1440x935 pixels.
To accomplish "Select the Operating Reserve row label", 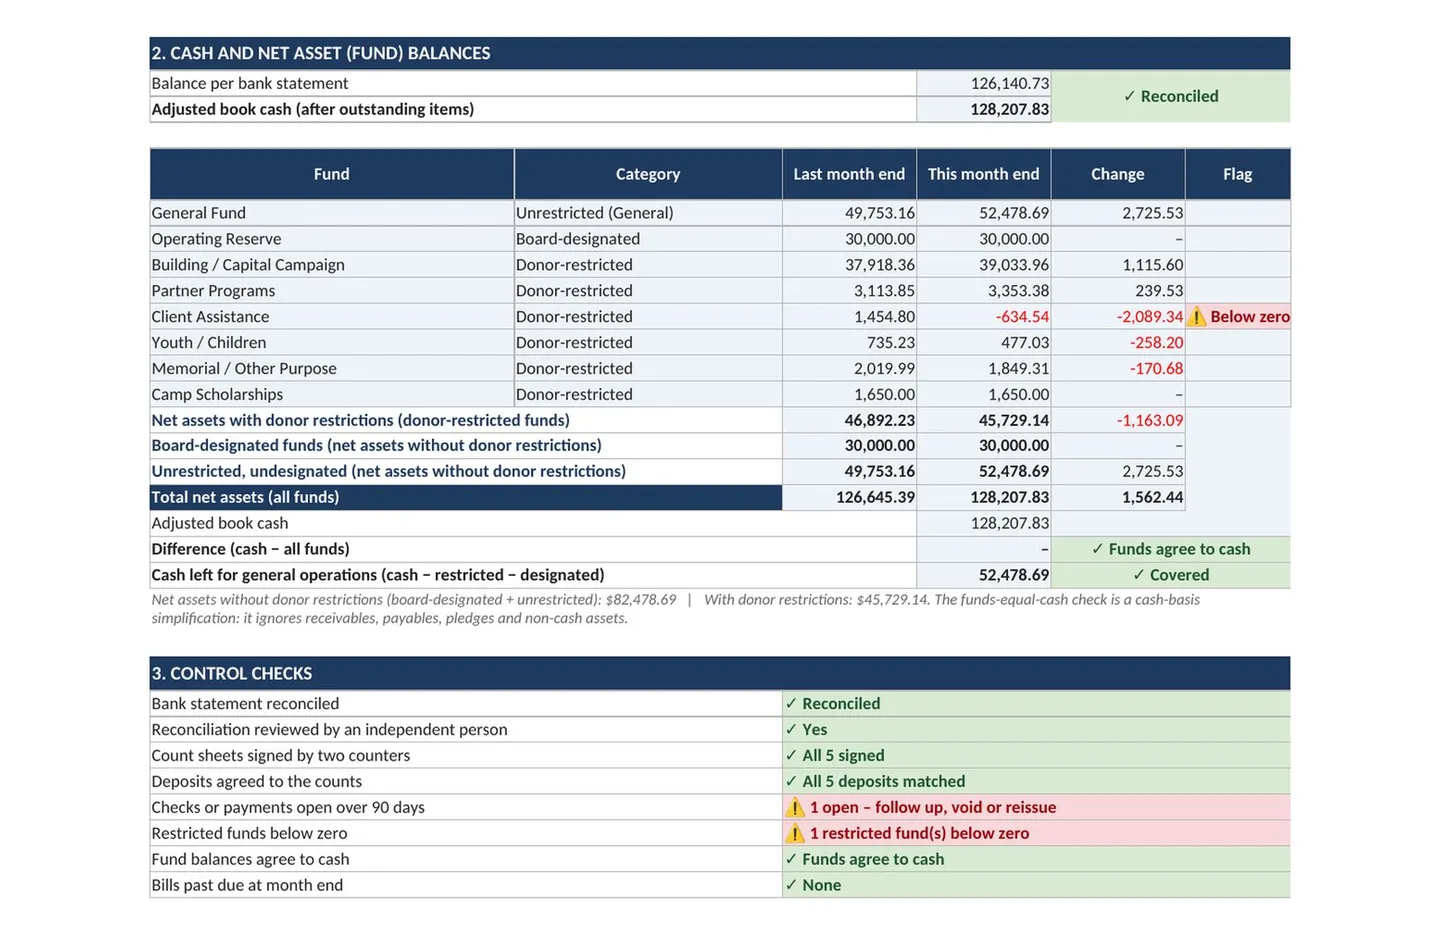I will [217, 239].
